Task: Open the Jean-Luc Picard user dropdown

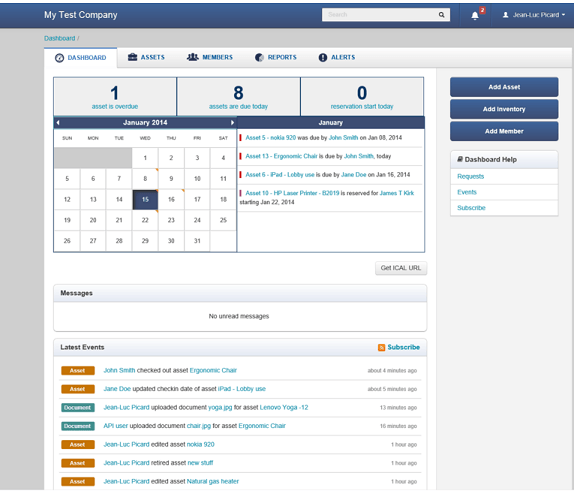Action: (534, 15)
